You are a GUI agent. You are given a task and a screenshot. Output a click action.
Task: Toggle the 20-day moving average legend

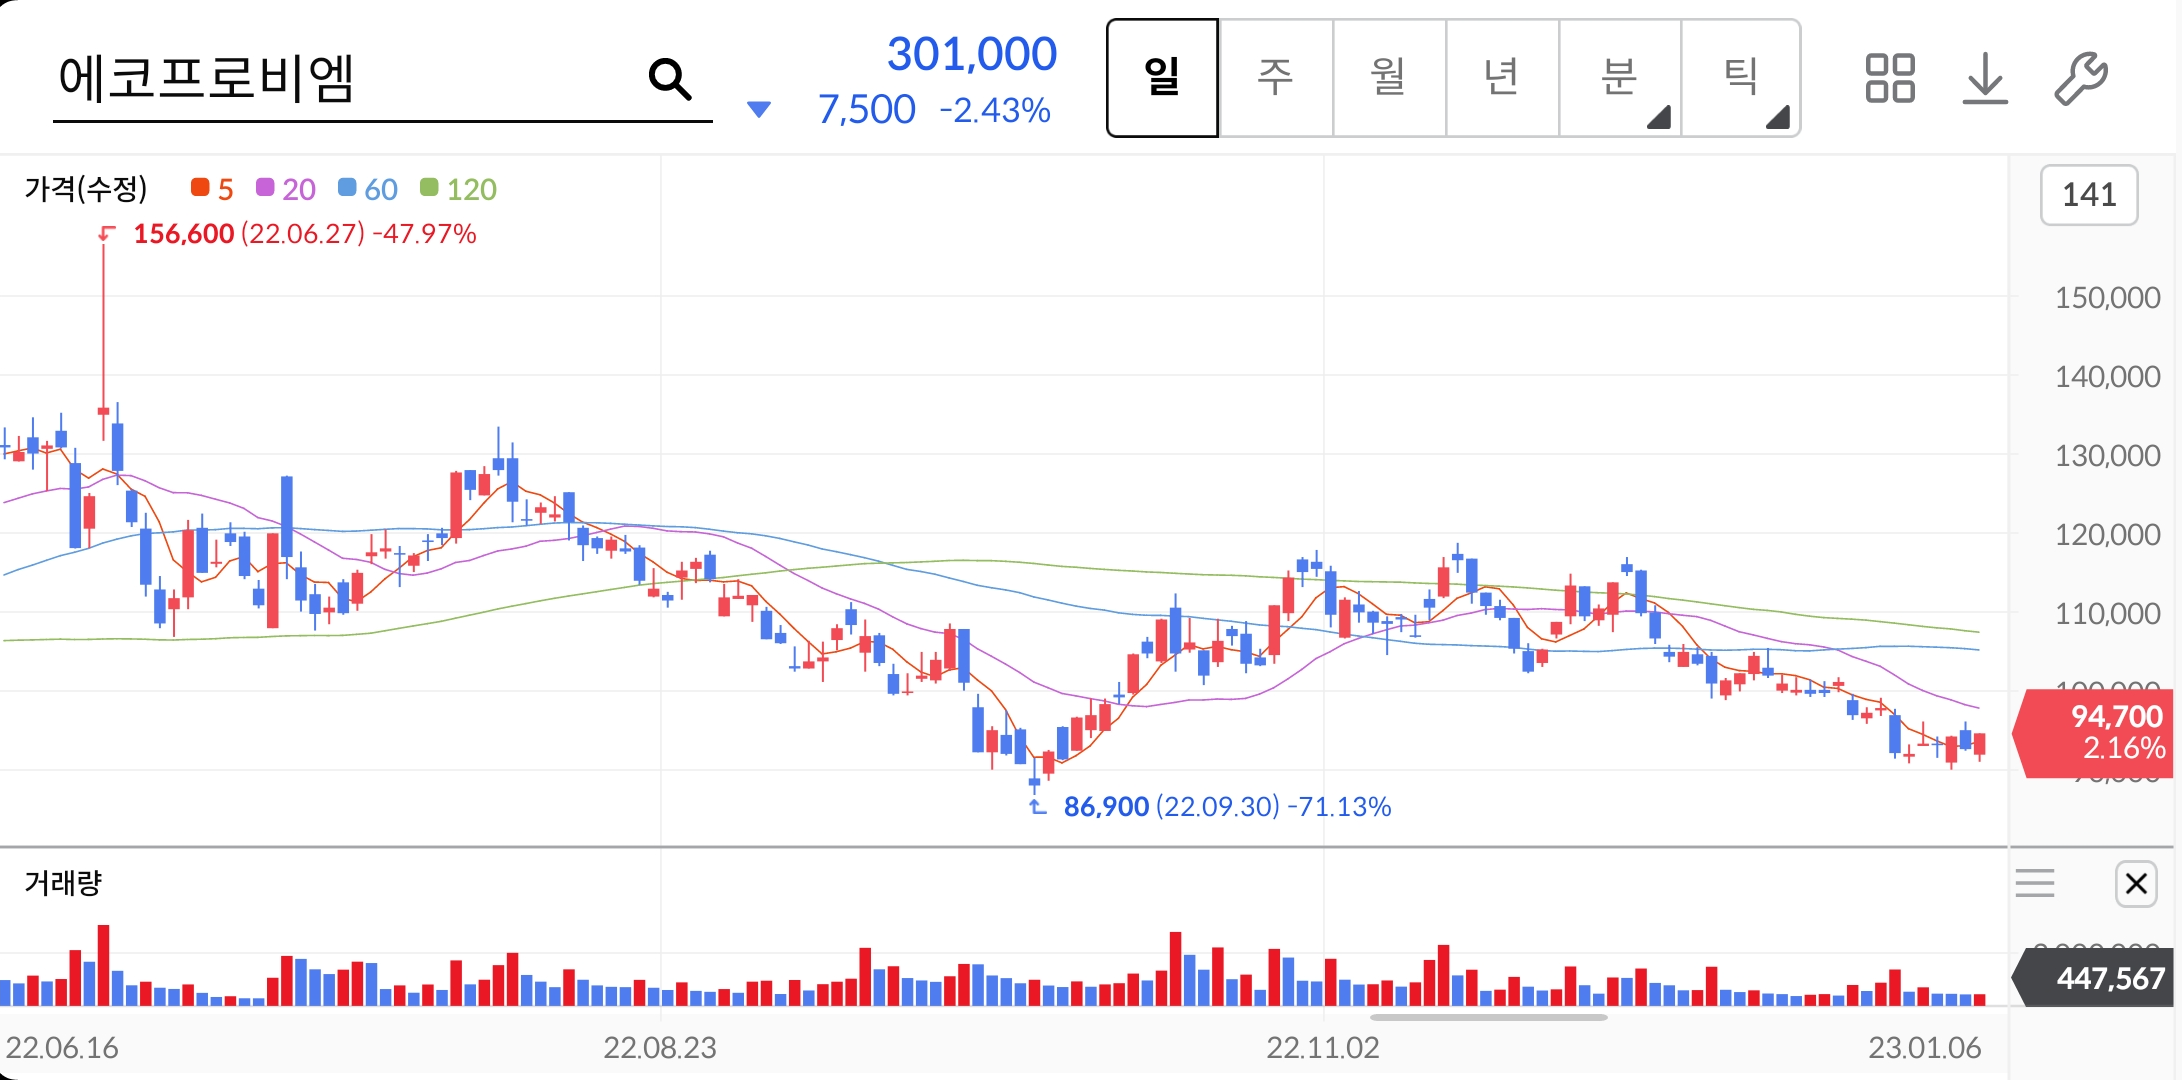pyautogui.click(x=286, y=189)
